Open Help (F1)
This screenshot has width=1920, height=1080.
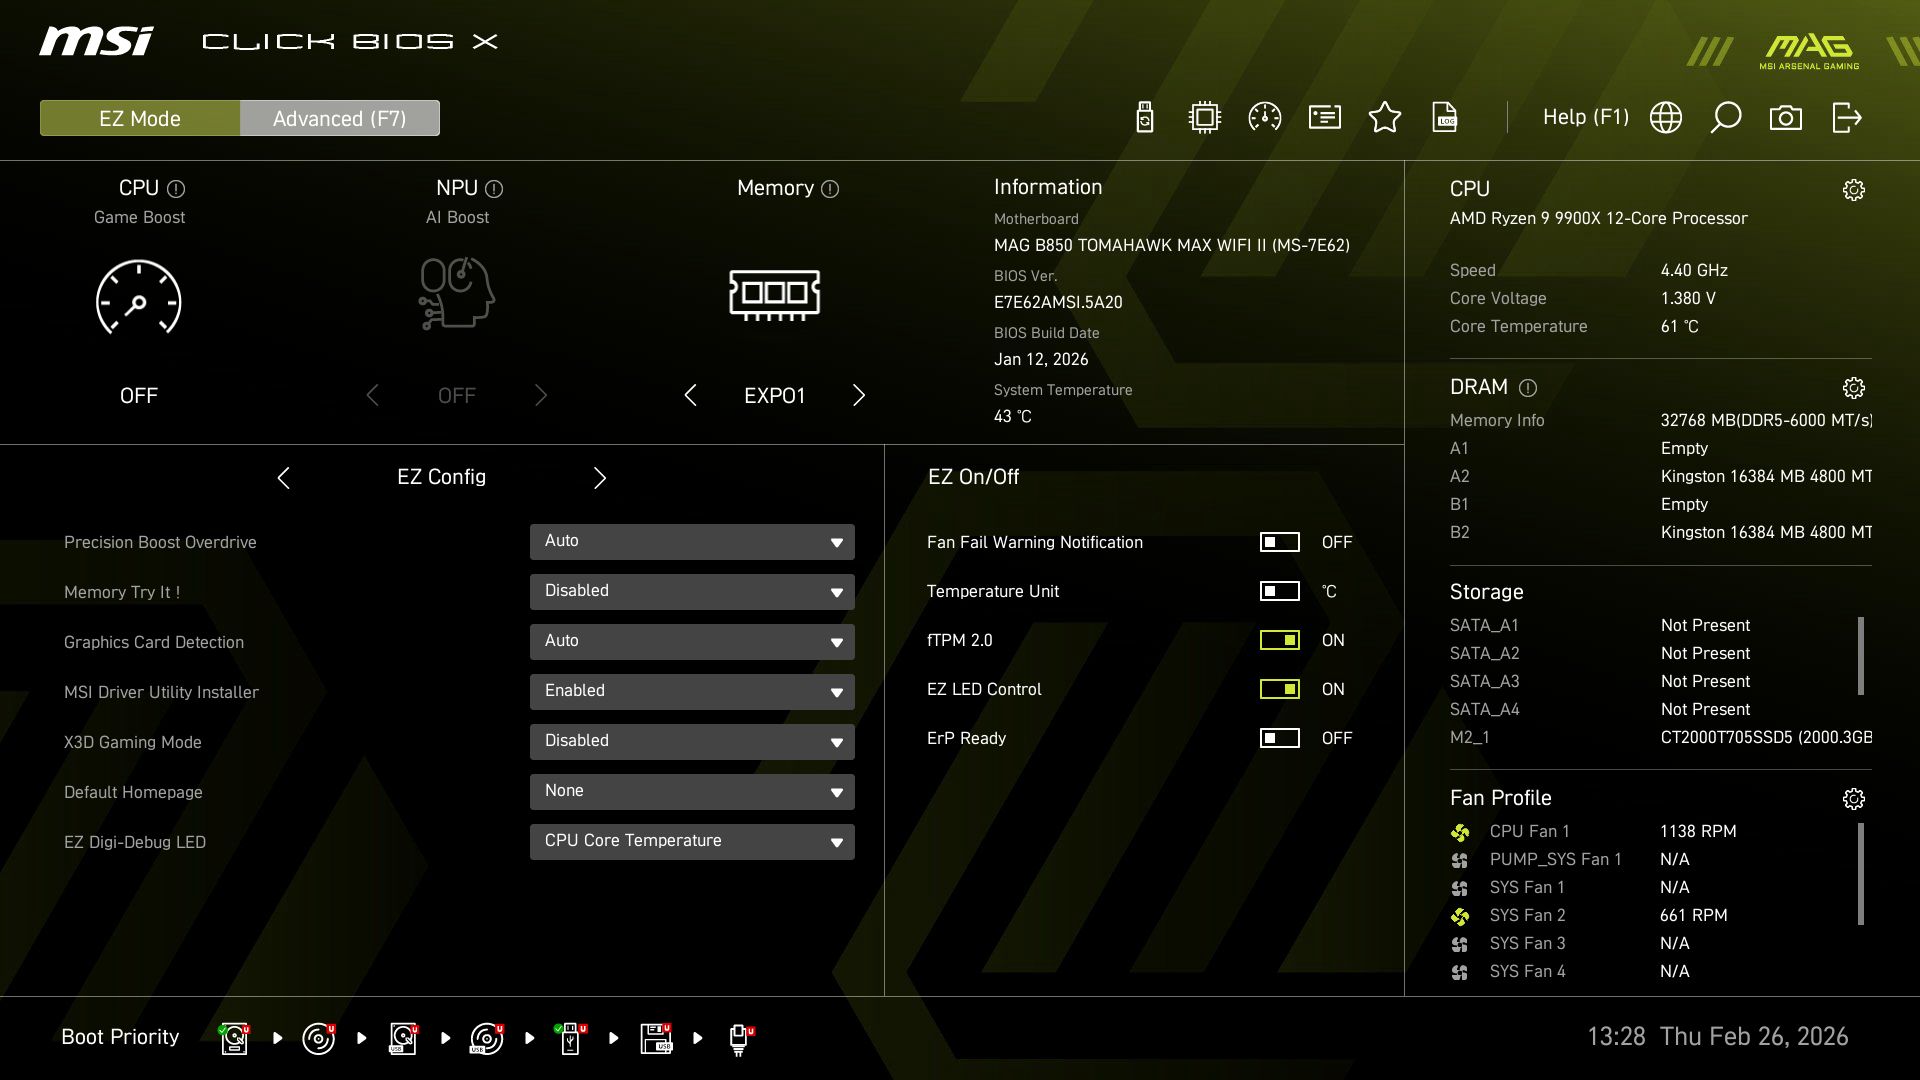(x=1586, y=117)
